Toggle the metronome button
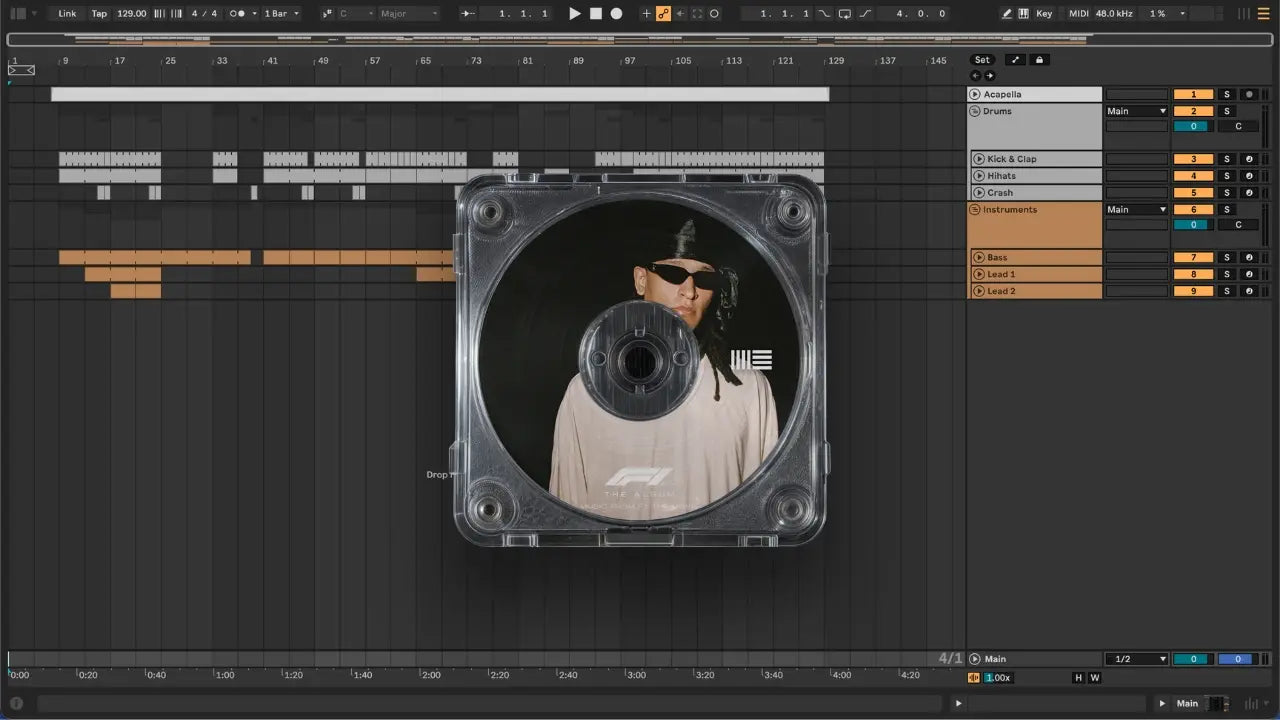 (x=239, y=14)
